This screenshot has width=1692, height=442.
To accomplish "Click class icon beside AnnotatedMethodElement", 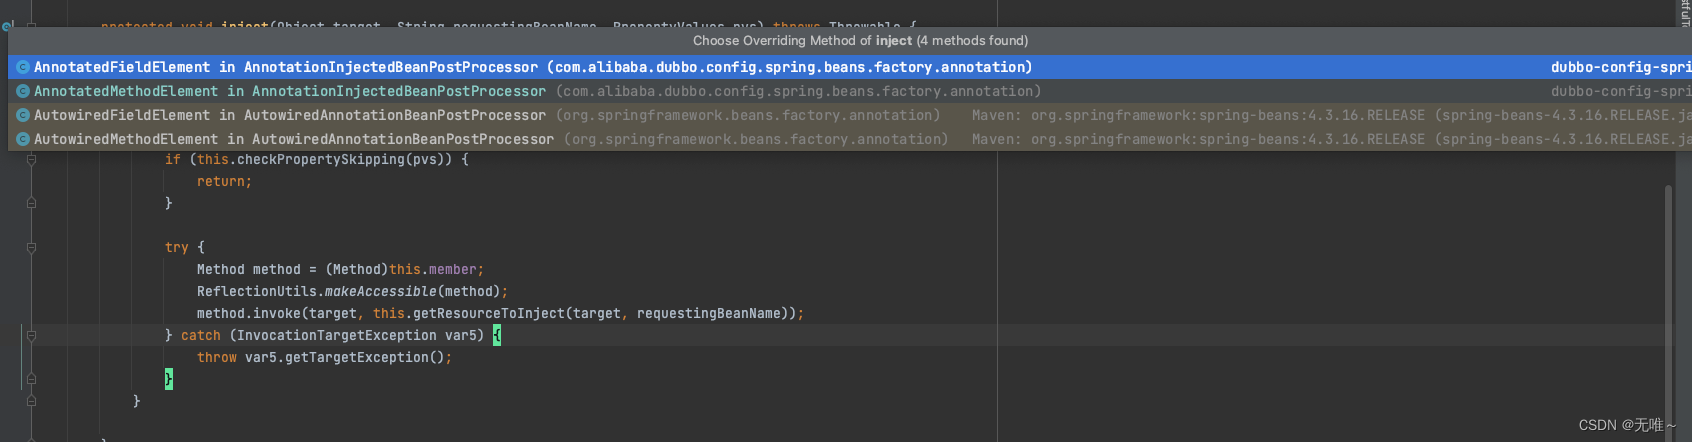I will [22, 91].
